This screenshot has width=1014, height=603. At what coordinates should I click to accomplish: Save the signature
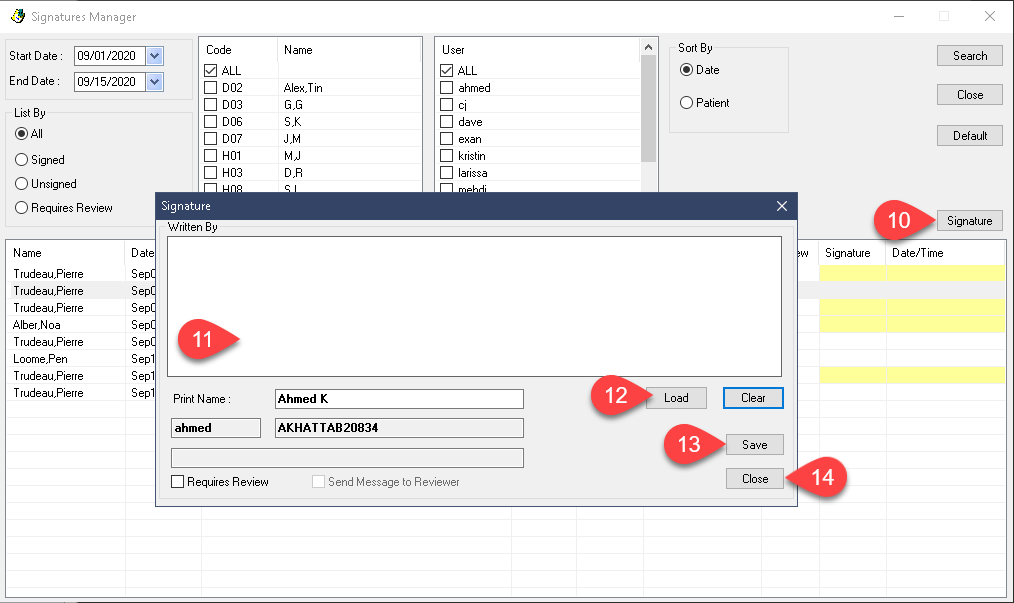pyautogui.click(x=755, y=444)
